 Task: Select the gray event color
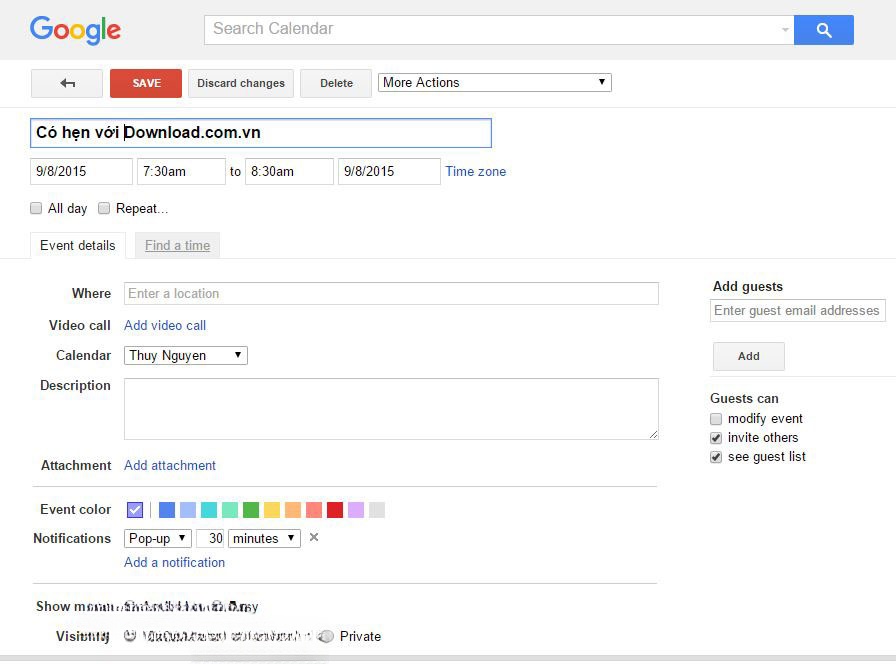pyautogui.click(x=377, y=510)
